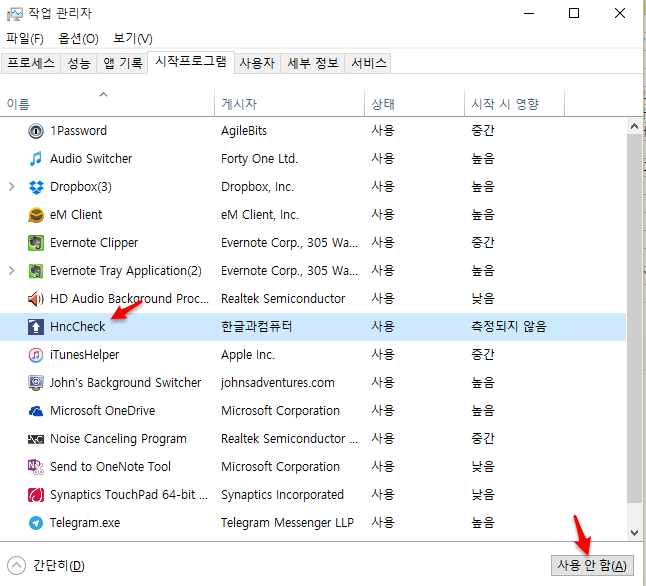Select the Noise Canceling Program row name

coord(118,439)
